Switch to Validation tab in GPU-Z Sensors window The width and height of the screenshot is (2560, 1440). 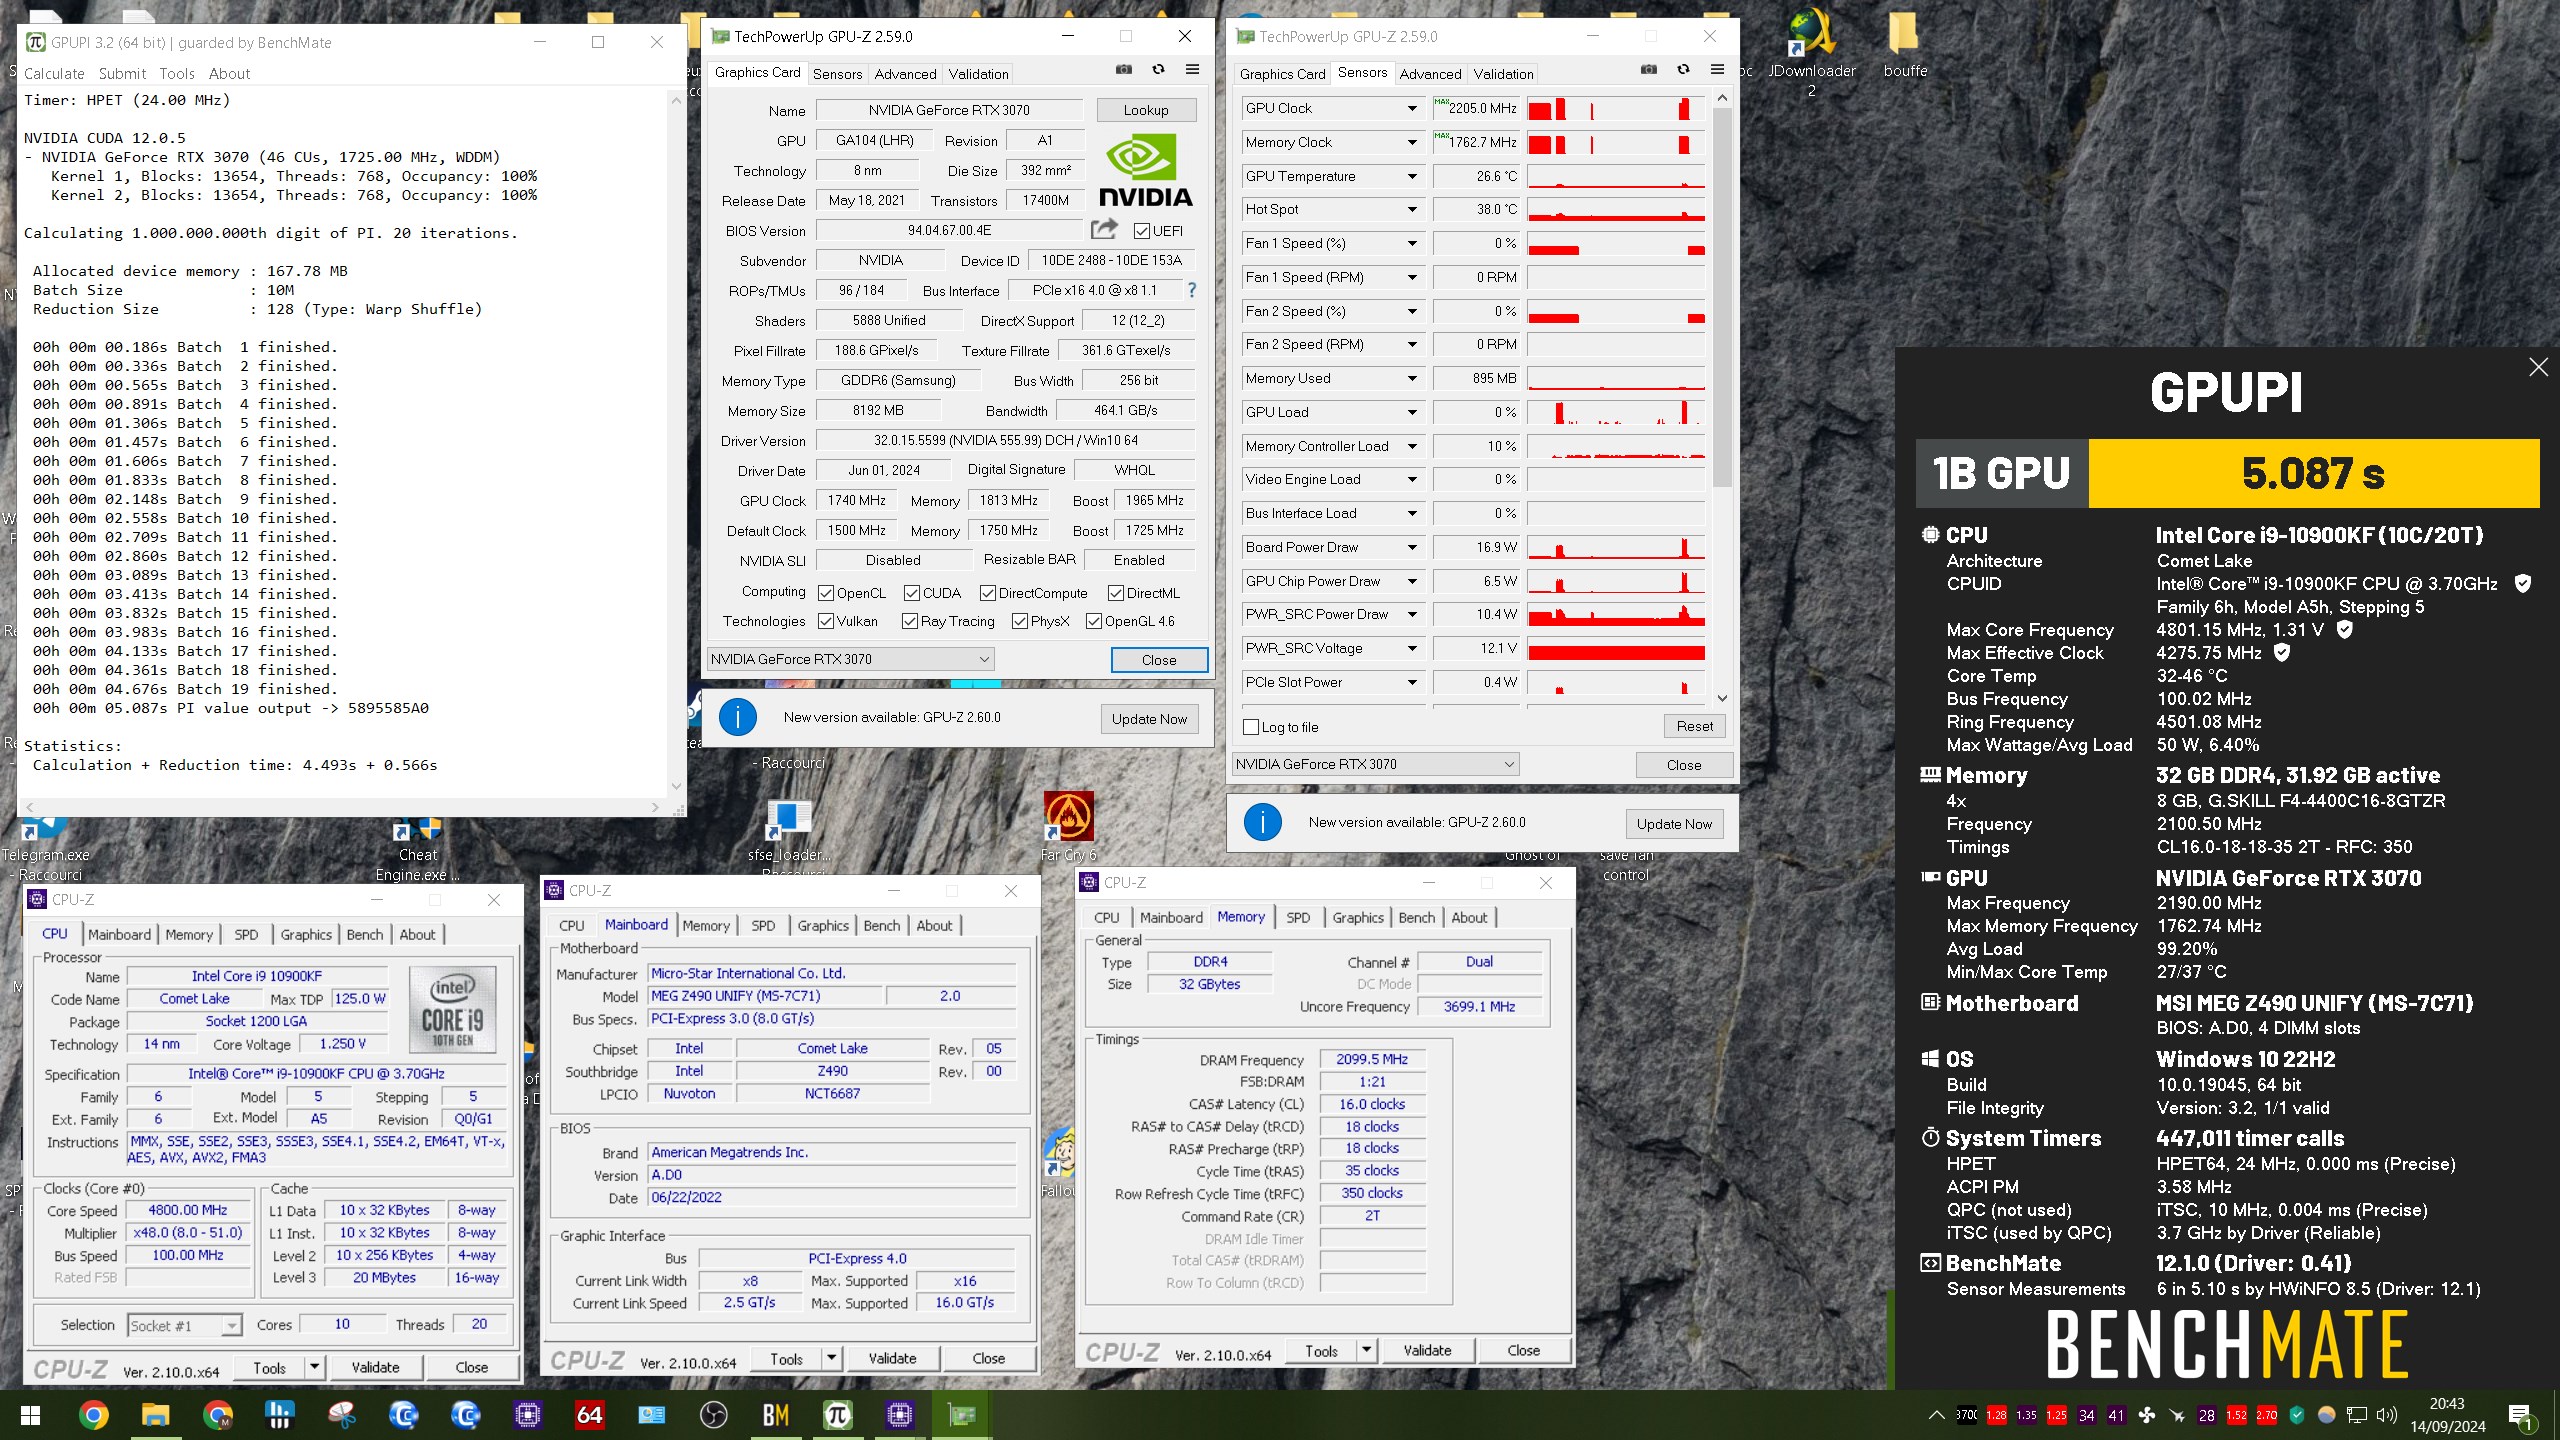(1503, 73)
